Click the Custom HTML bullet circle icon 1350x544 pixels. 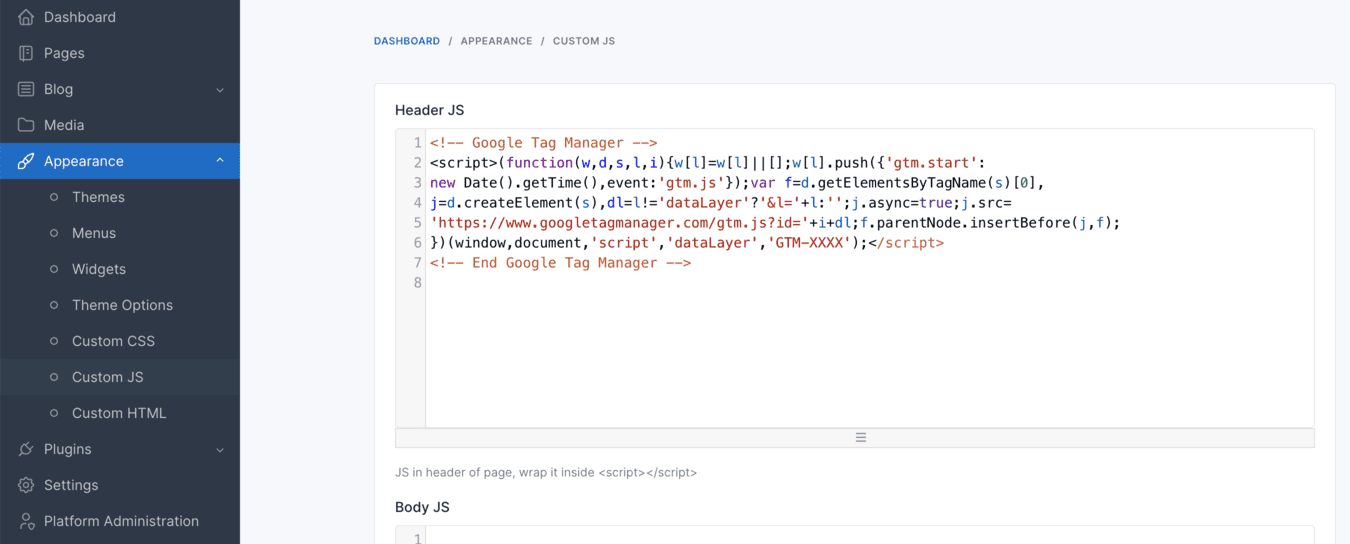click(x=54, y=413)
